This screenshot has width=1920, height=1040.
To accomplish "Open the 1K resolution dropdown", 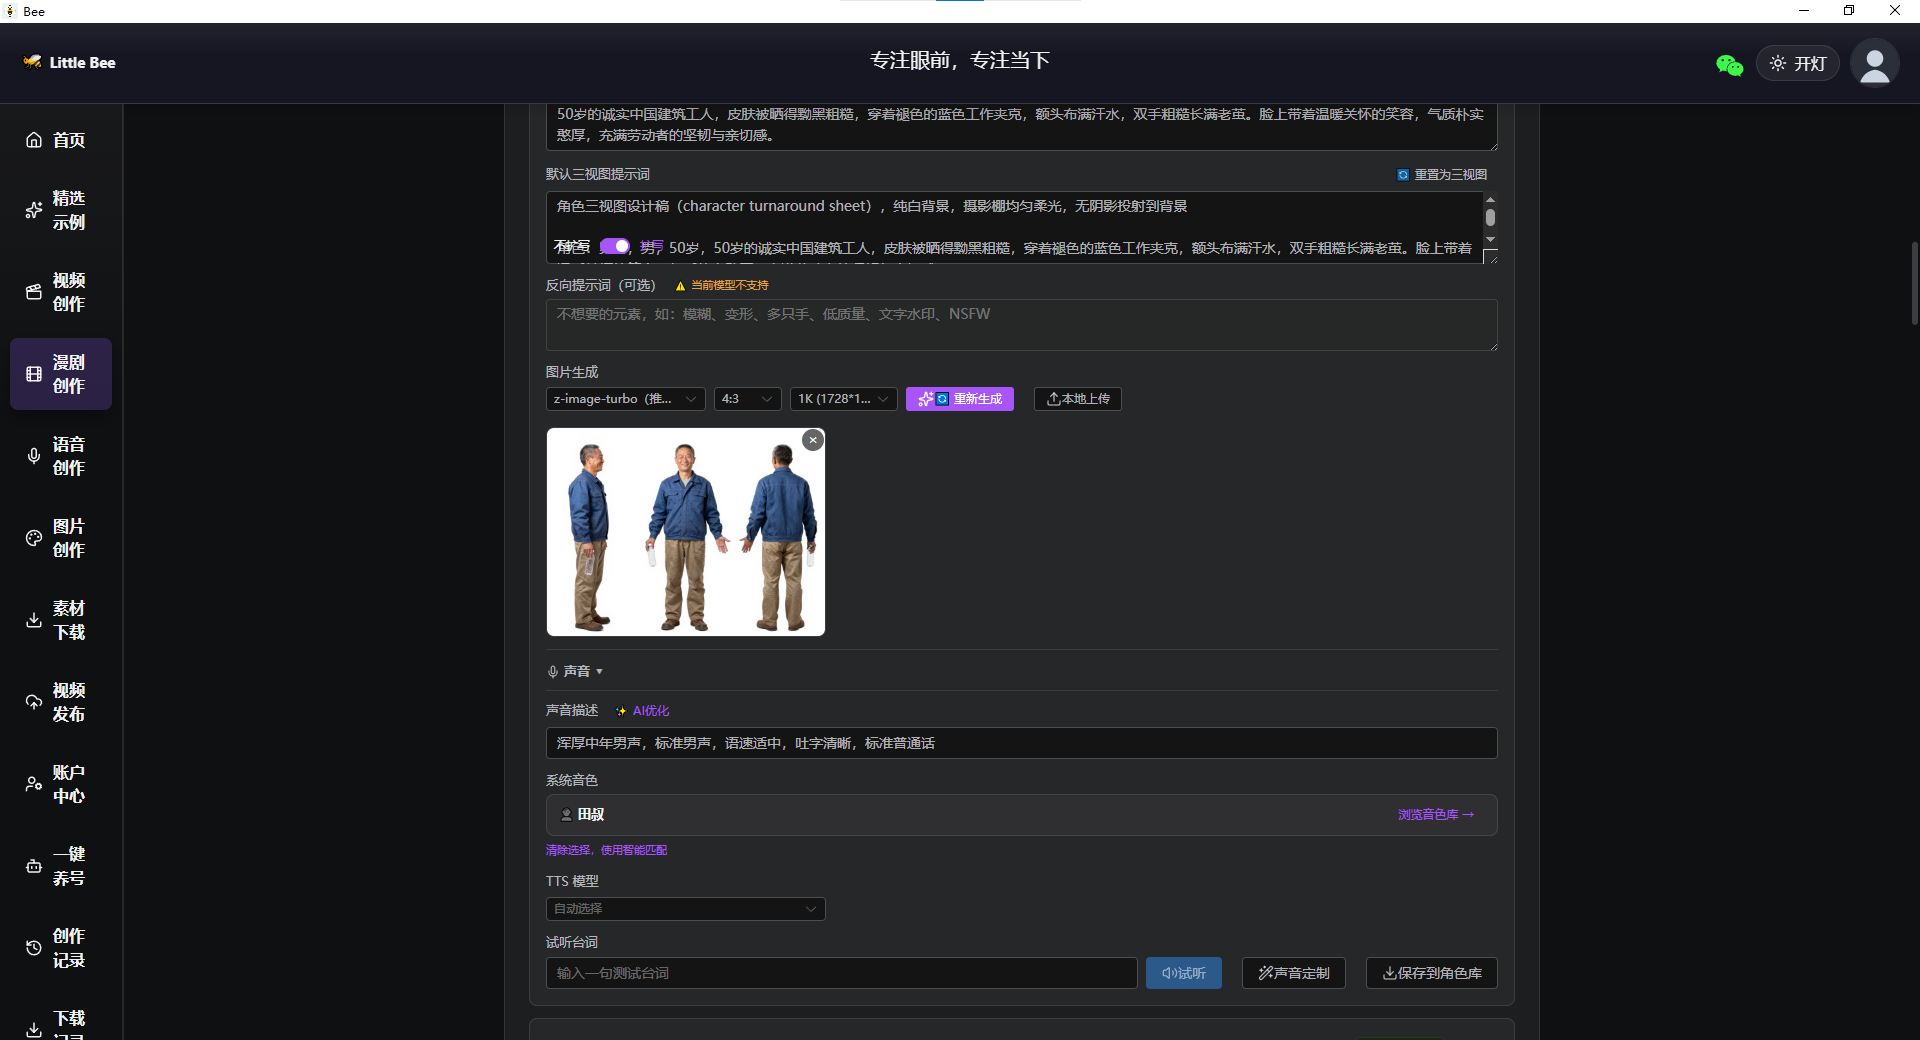I will (x=843, y=399).
